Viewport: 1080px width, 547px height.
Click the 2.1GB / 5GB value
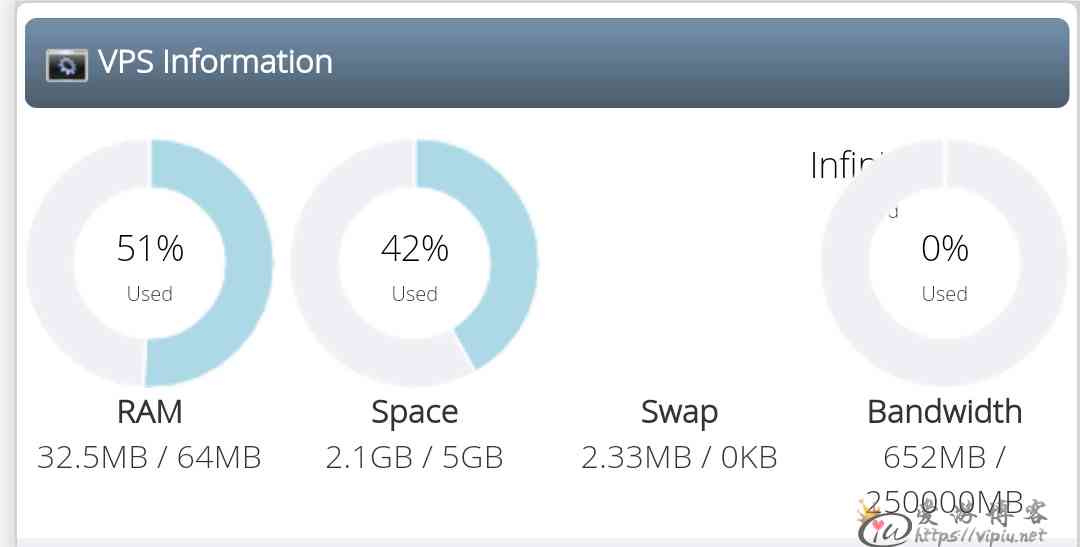coord(415,457)
